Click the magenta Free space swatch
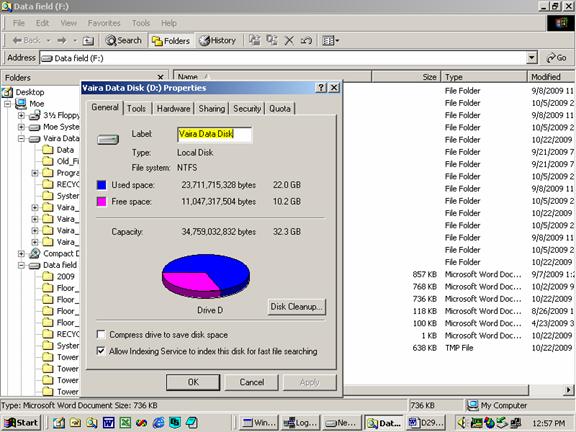 102,201
